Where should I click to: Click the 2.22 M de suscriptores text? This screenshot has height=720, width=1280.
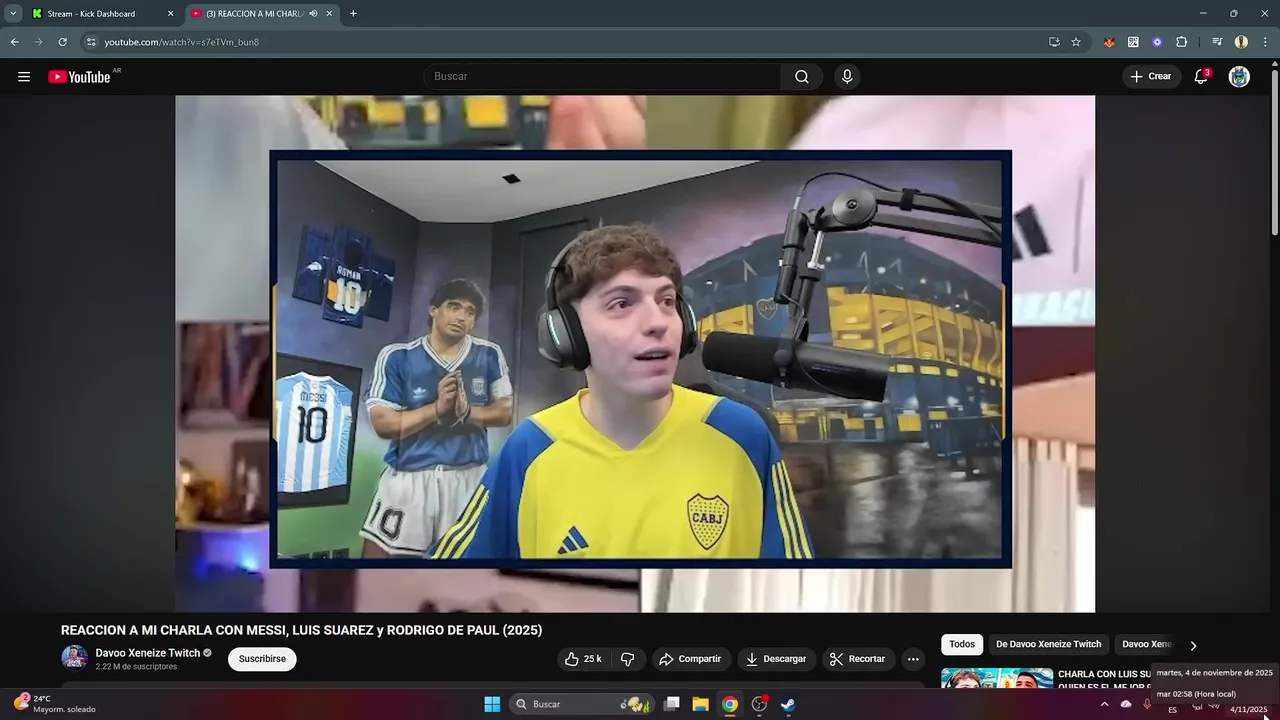tap(136, 667)
